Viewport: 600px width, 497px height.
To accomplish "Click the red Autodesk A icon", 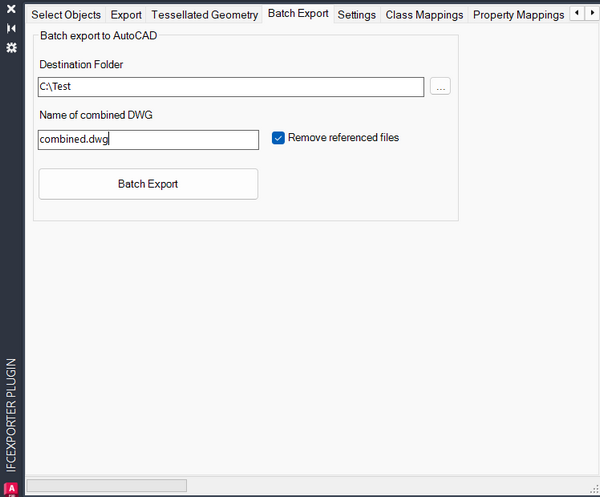I will (11, 489).
